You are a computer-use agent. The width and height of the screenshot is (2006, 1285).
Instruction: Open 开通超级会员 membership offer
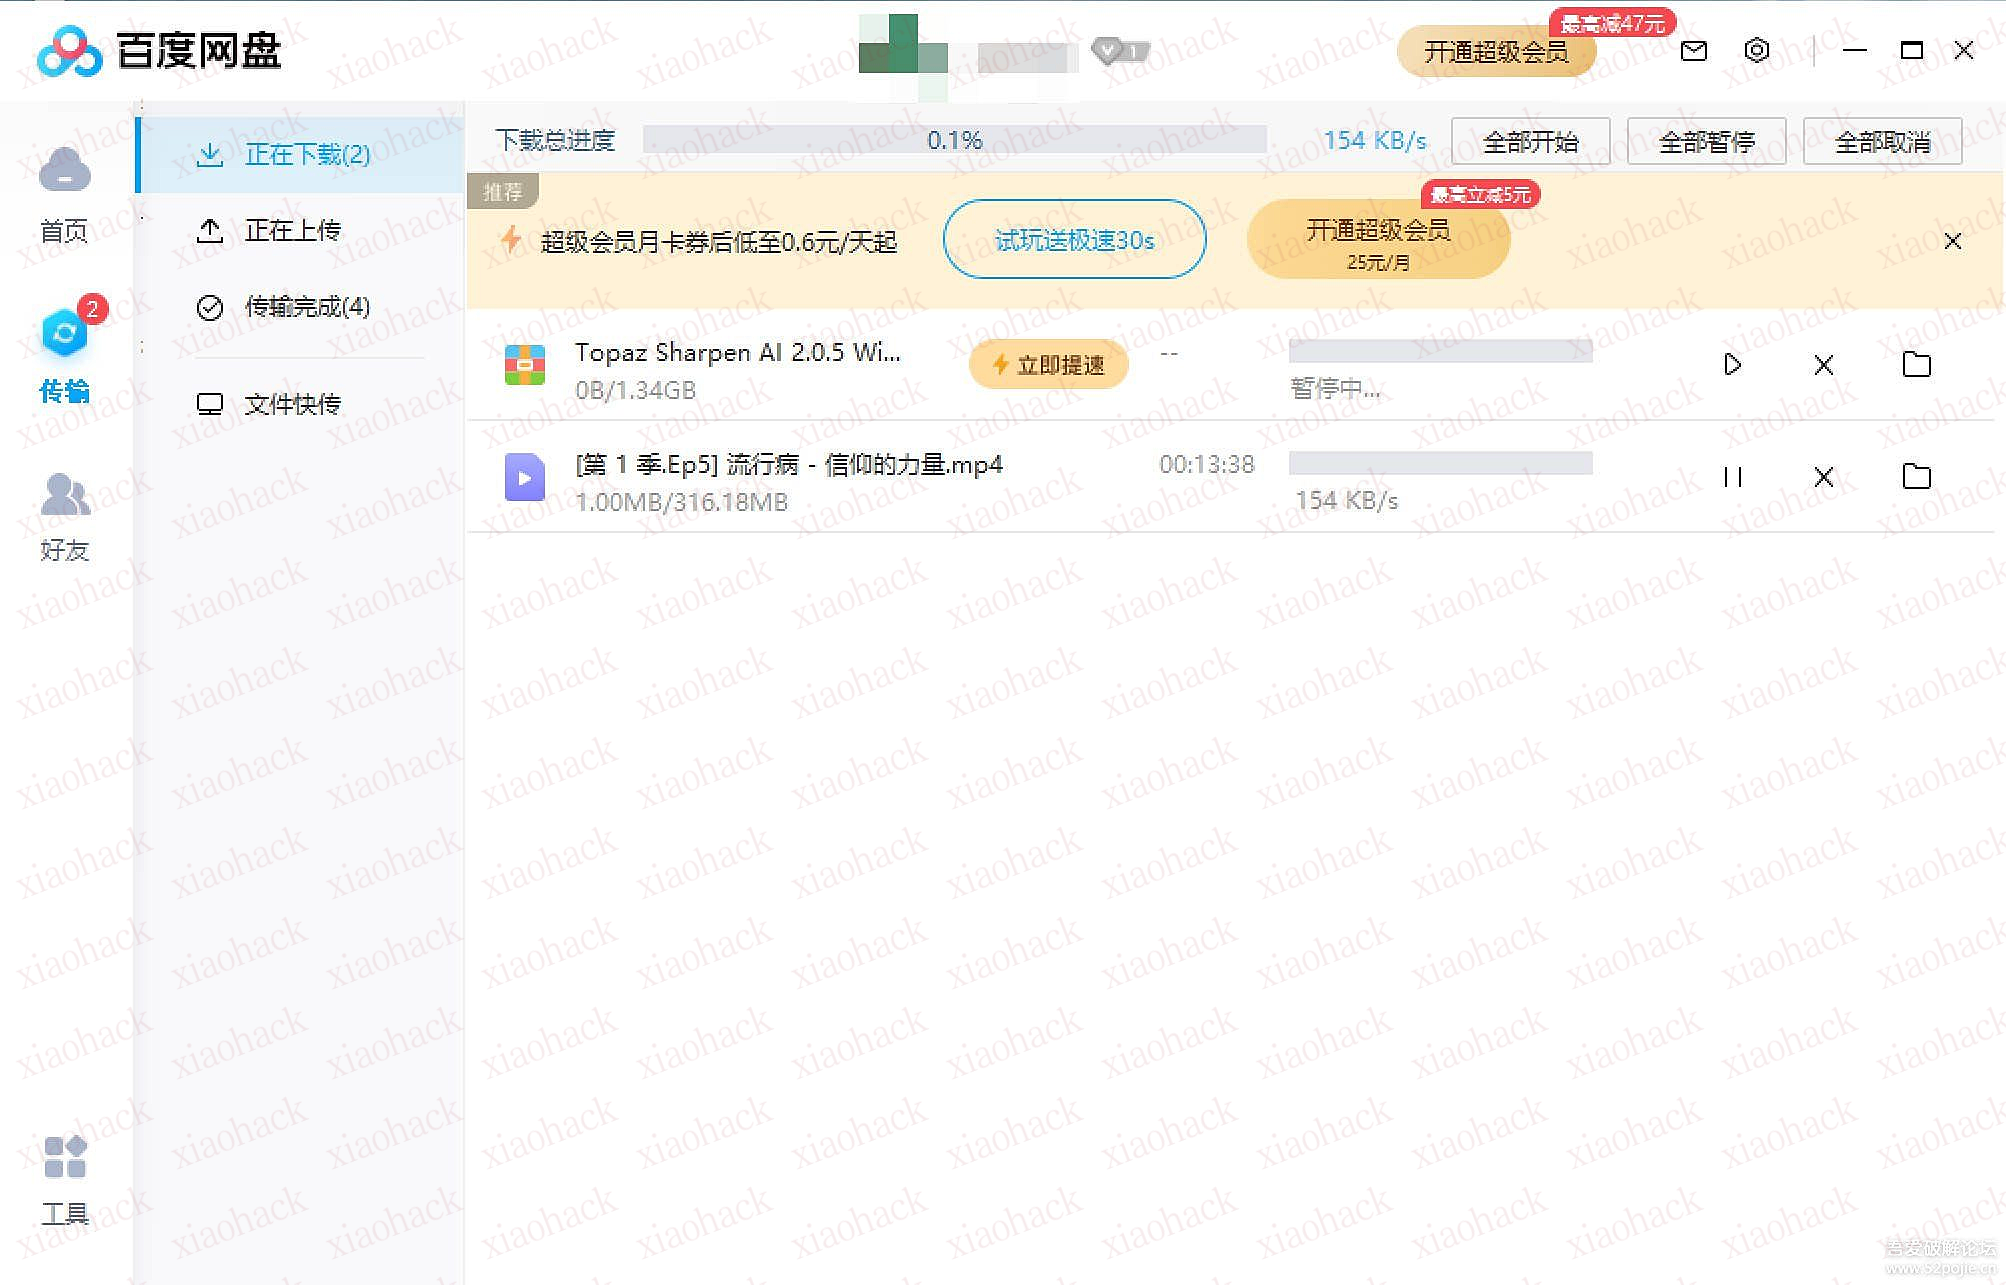(1497, 53)
